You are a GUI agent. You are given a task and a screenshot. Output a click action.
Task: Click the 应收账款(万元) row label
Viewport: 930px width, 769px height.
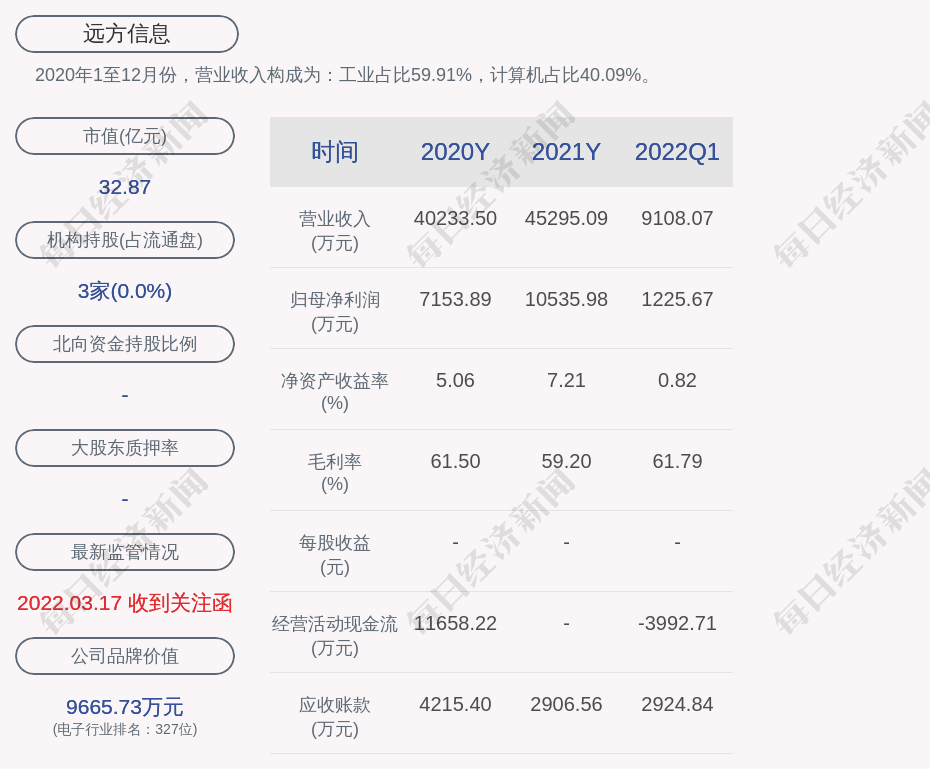pos(335,717)
